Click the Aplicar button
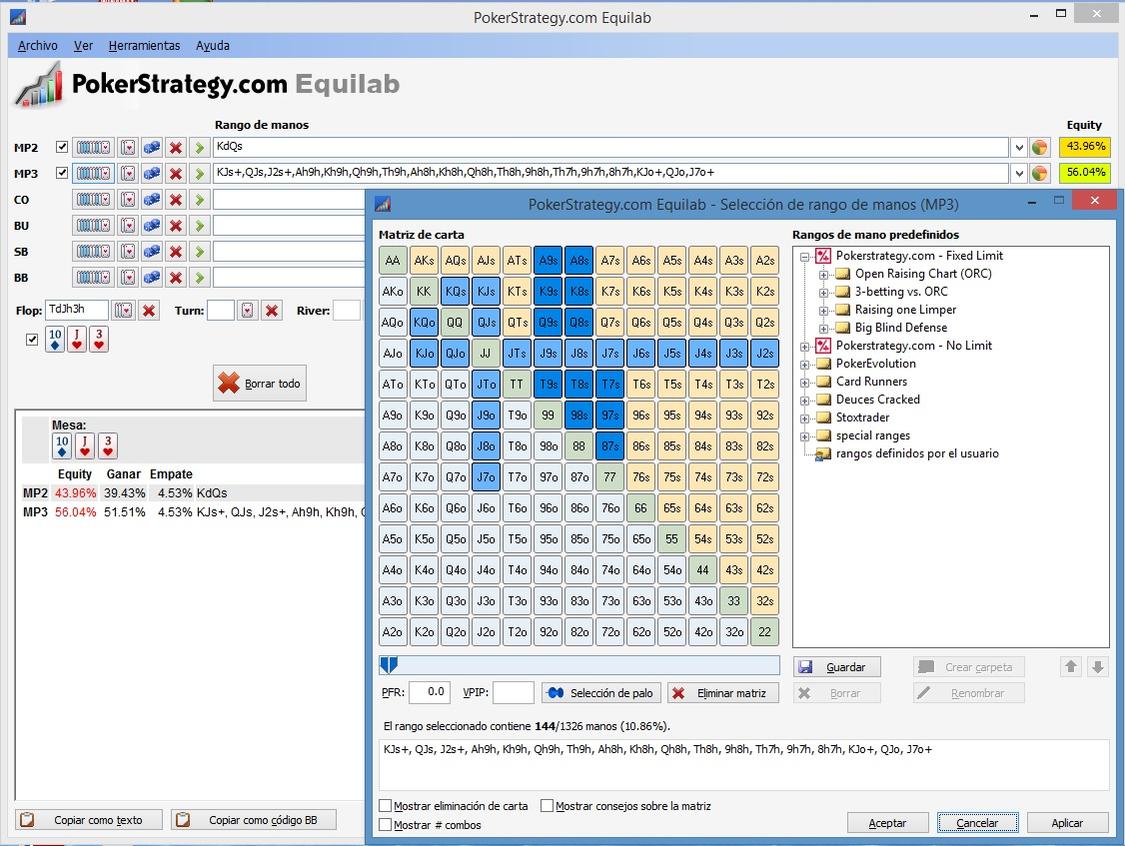The image size is (1125, 846). pos(1067,823)
